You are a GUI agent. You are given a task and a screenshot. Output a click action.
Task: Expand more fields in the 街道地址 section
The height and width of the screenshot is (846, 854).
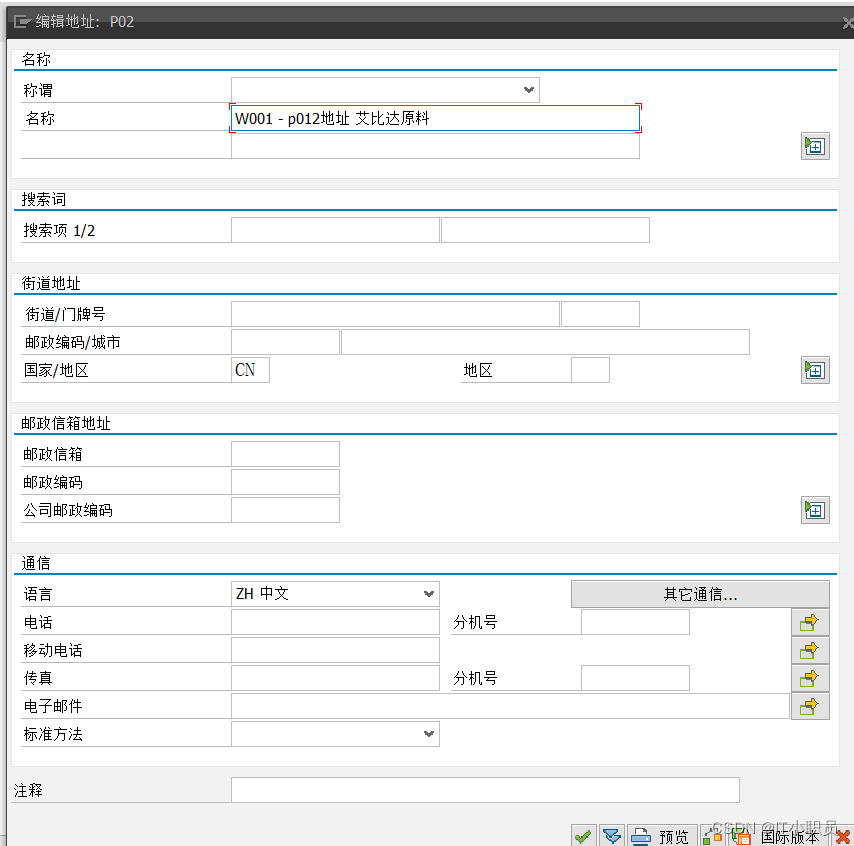coord(815,370)
